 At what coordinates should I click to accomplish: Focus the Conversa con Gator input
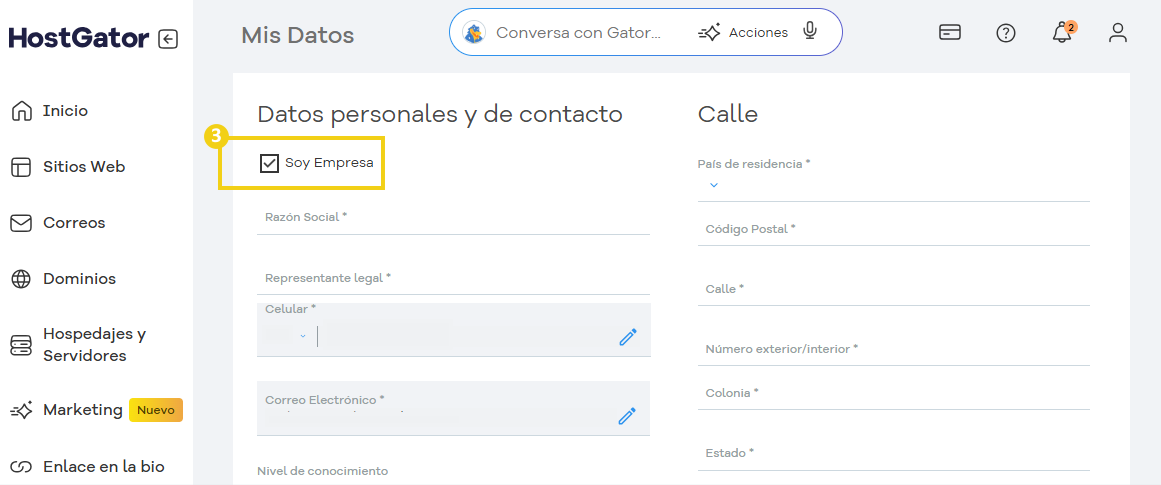tap(578, 33)
